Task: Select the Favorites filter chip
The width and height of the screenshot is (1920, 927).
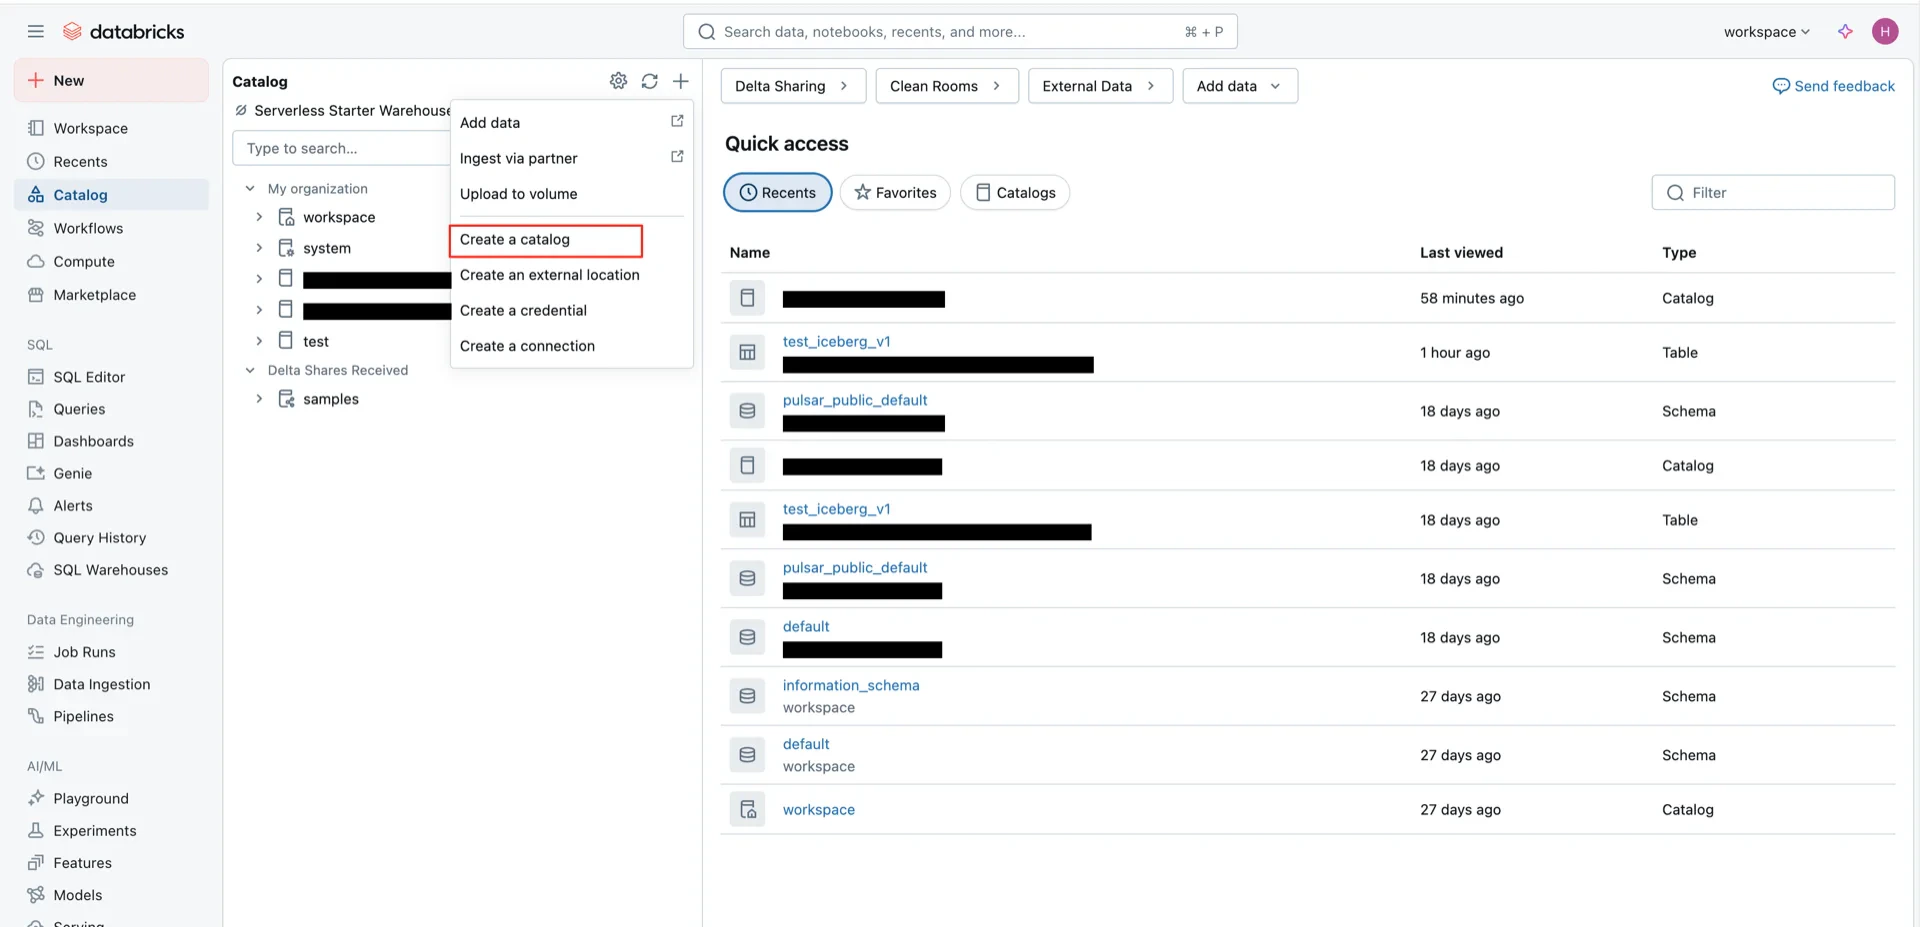Action: pos(895,193)
